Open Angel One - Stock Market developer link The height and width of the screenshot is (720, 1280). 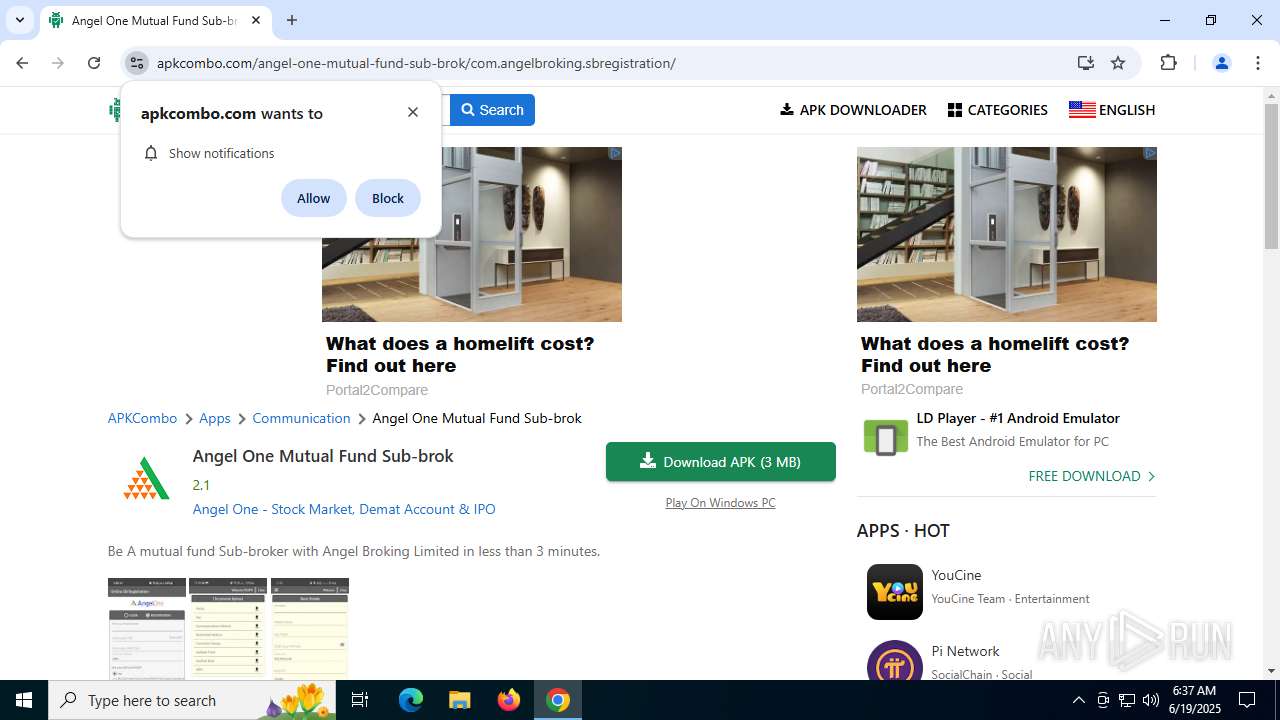[x=344, y=509]
